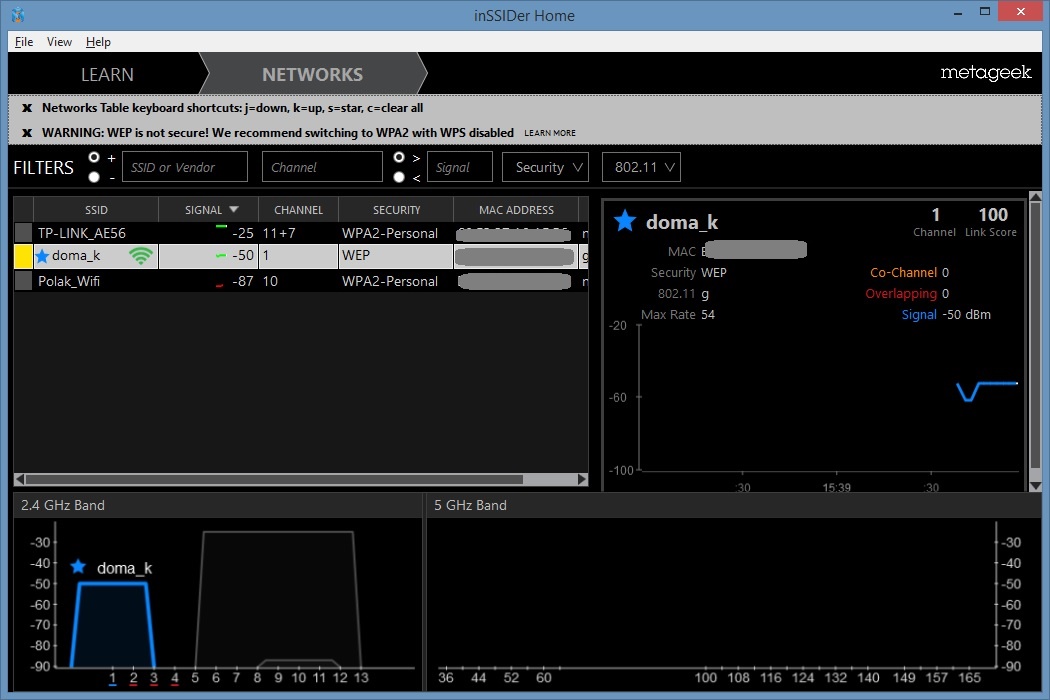Image resolution: width=1050 pixels, height=700 pixels.
Task: Open the View menu
Action: point(59,42)
